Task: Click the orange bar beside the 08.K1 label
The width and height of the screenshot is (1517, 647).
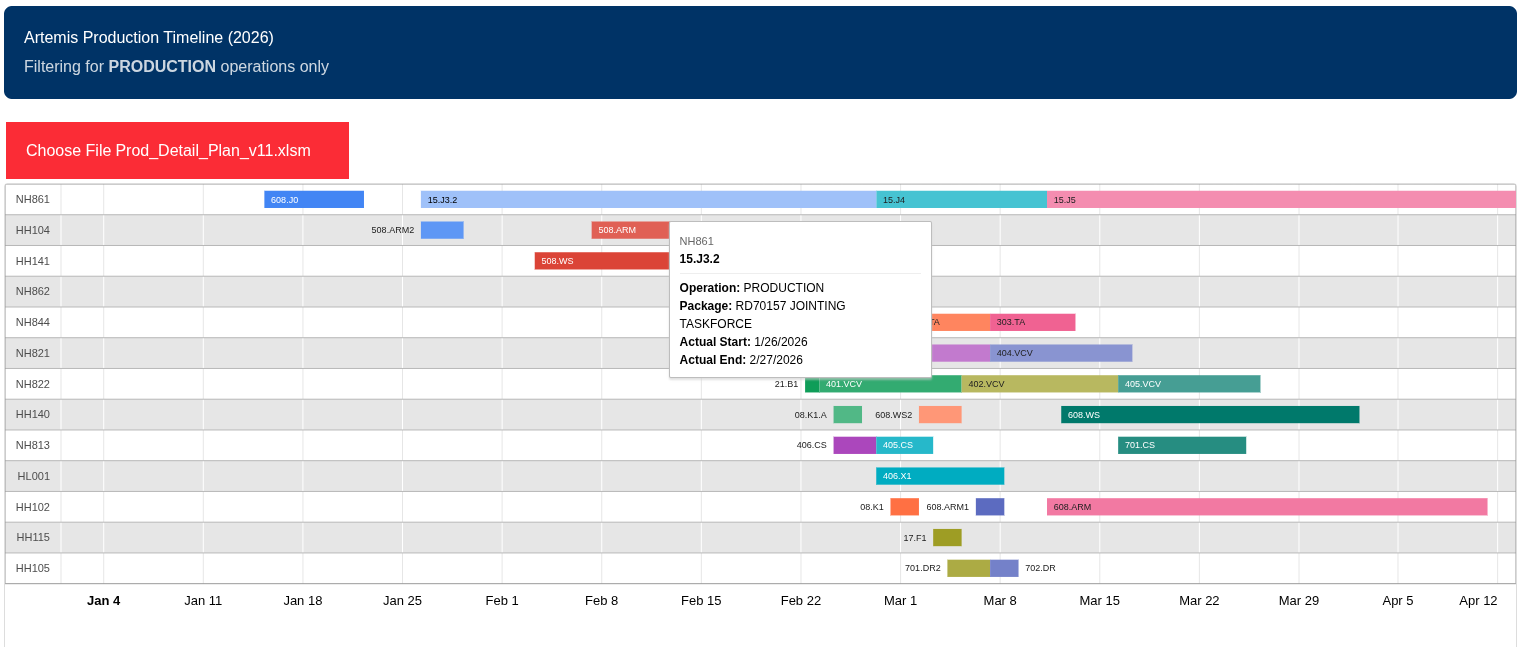Action: [905, 507]
